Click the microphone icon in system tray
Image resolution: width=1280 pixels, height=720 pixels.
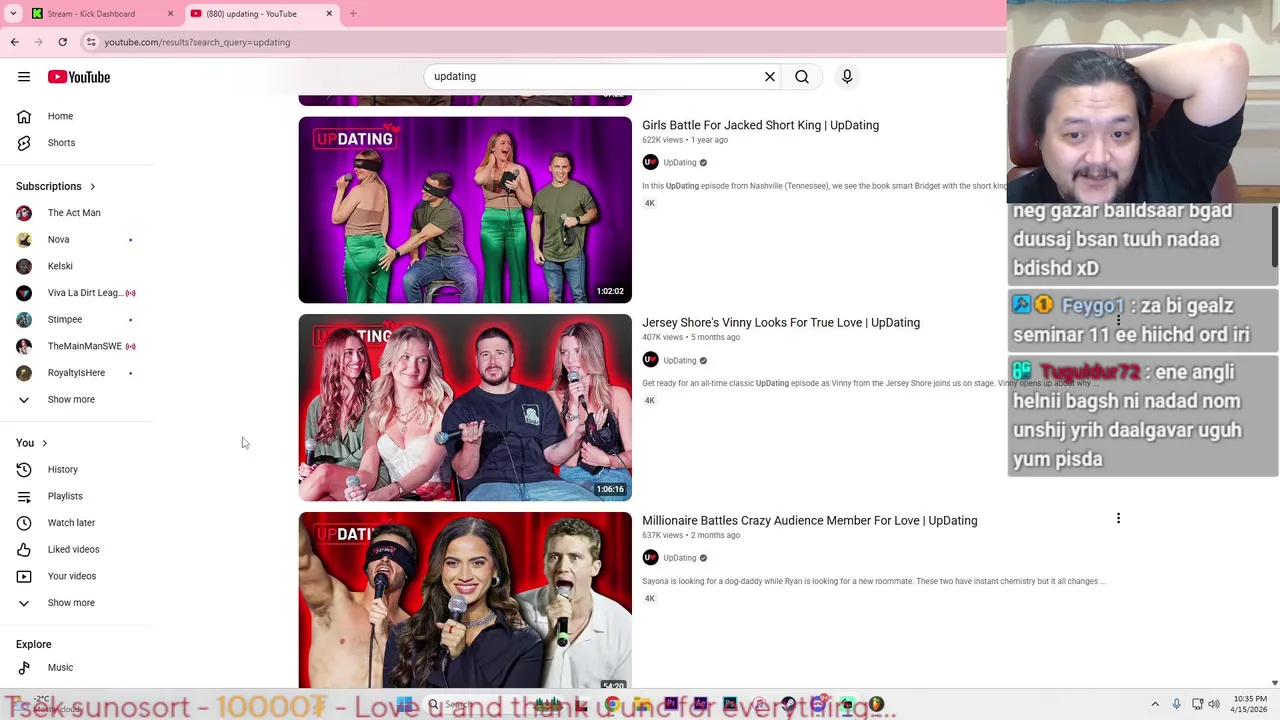(x=1176, y=704)
